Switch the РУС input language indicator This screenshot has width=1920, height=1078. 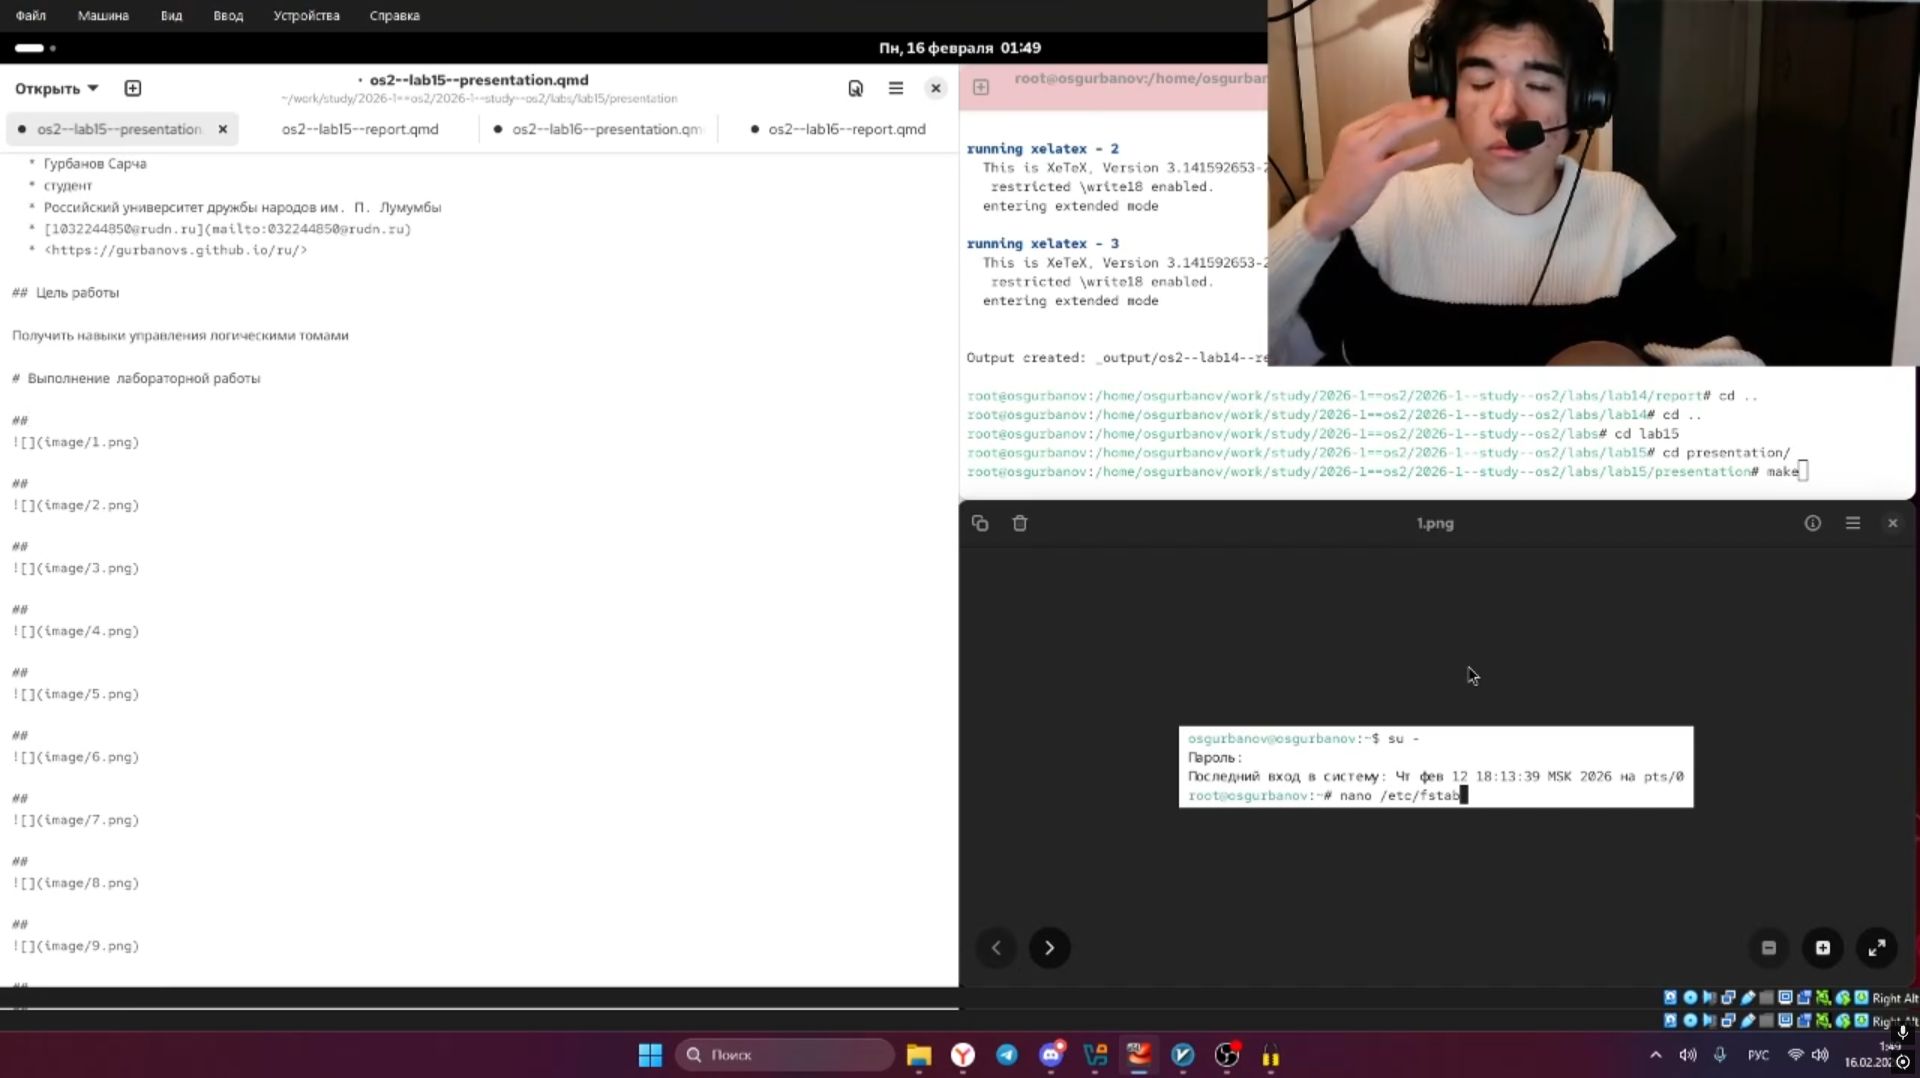pyautogui.click(x=1758, y=1055)
